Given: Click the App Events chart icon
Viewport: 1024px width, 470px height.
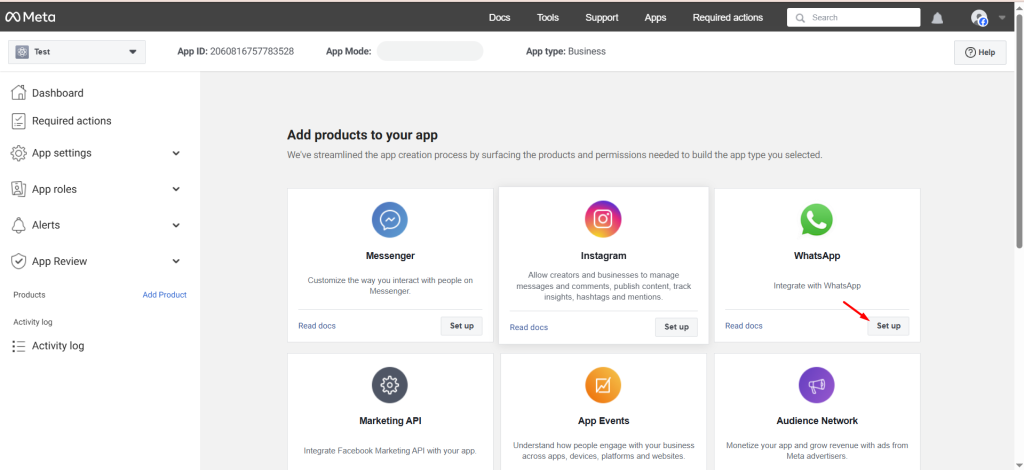Looking at the screenshot, I should (603, 385).
